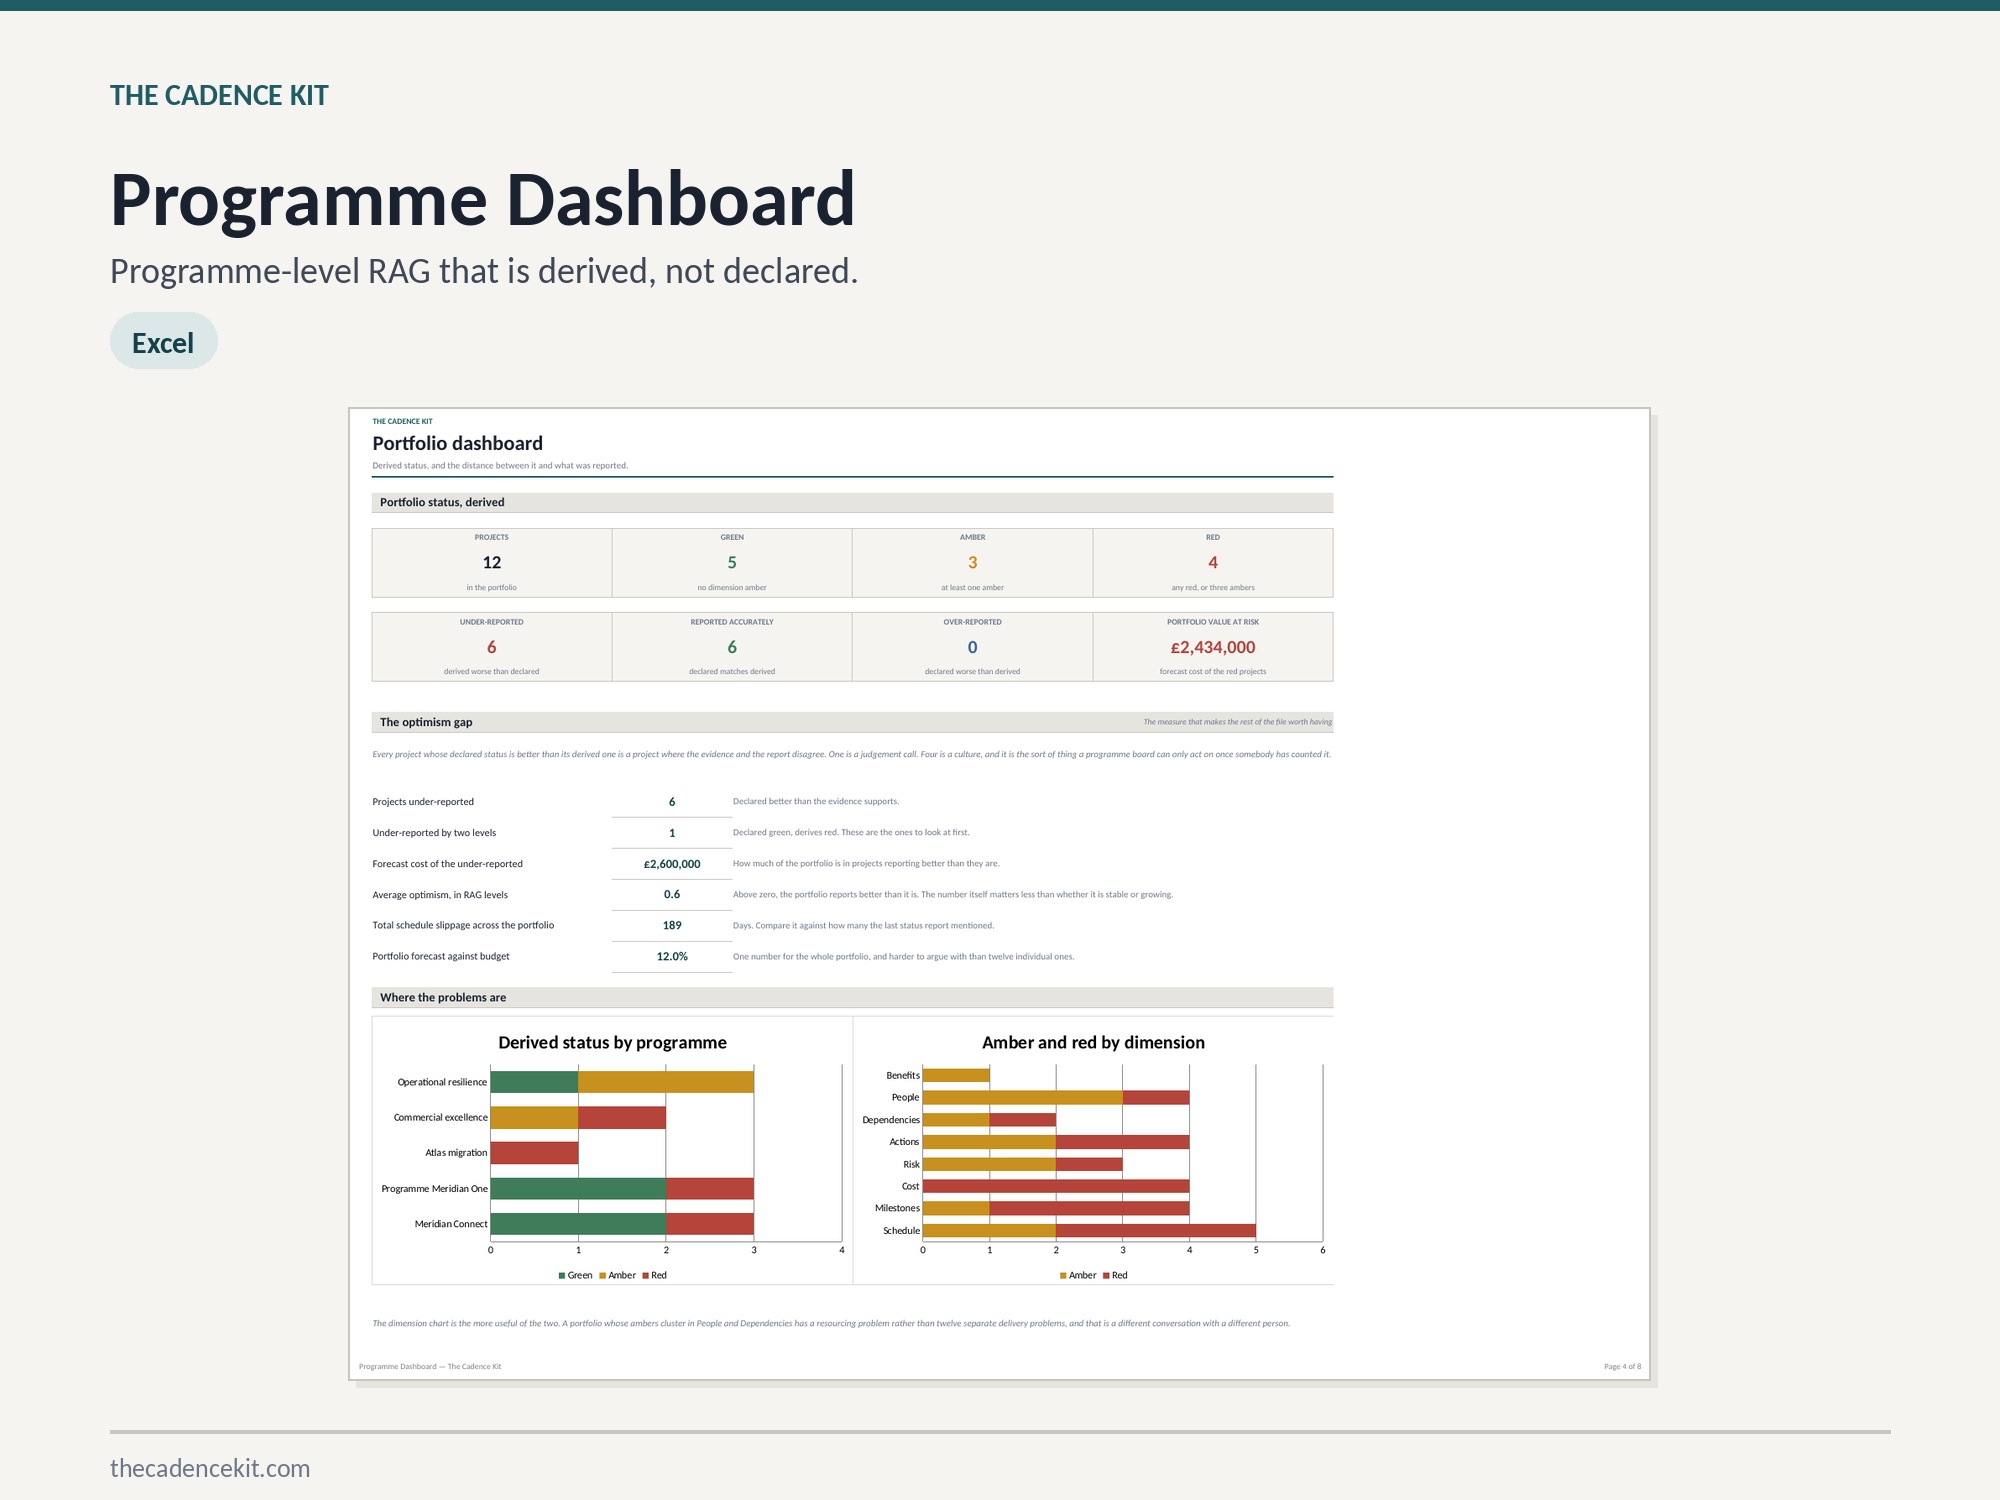Click the Over-reported 0 card
The image size is (2000, 1500).
coord(972,647)
